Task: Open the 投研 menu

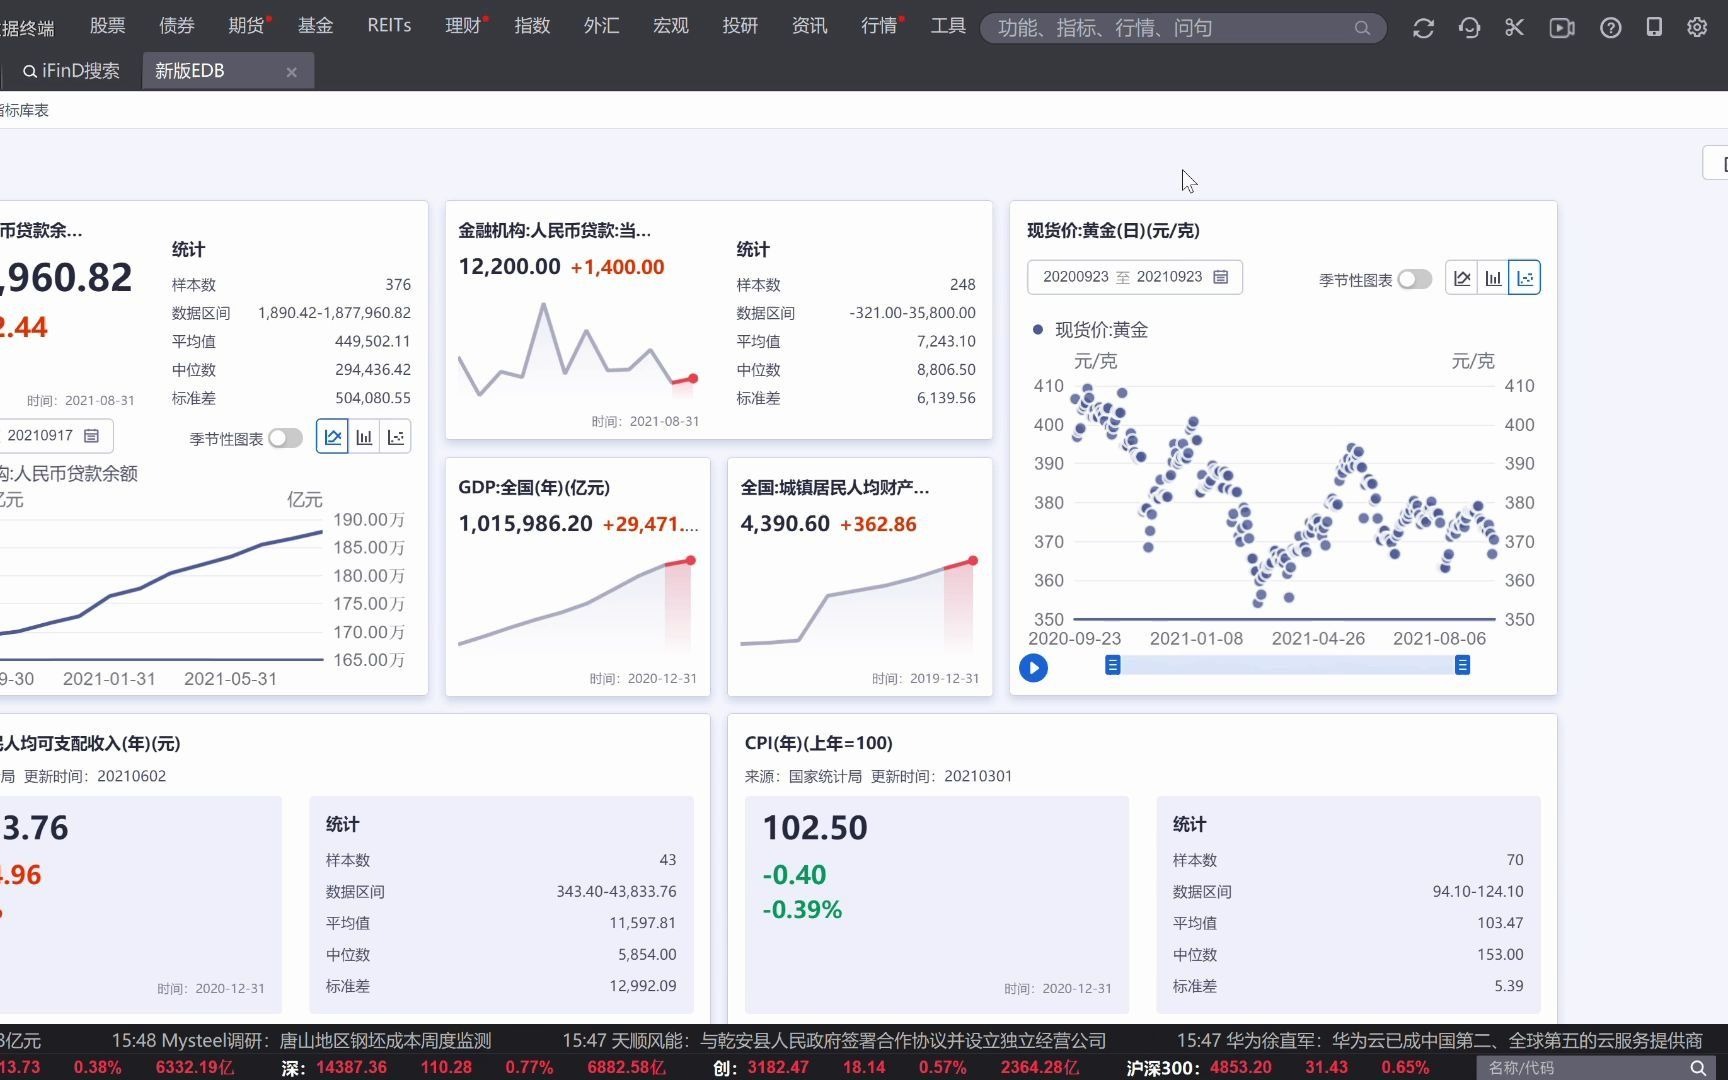Action: [x=741, y=26]
